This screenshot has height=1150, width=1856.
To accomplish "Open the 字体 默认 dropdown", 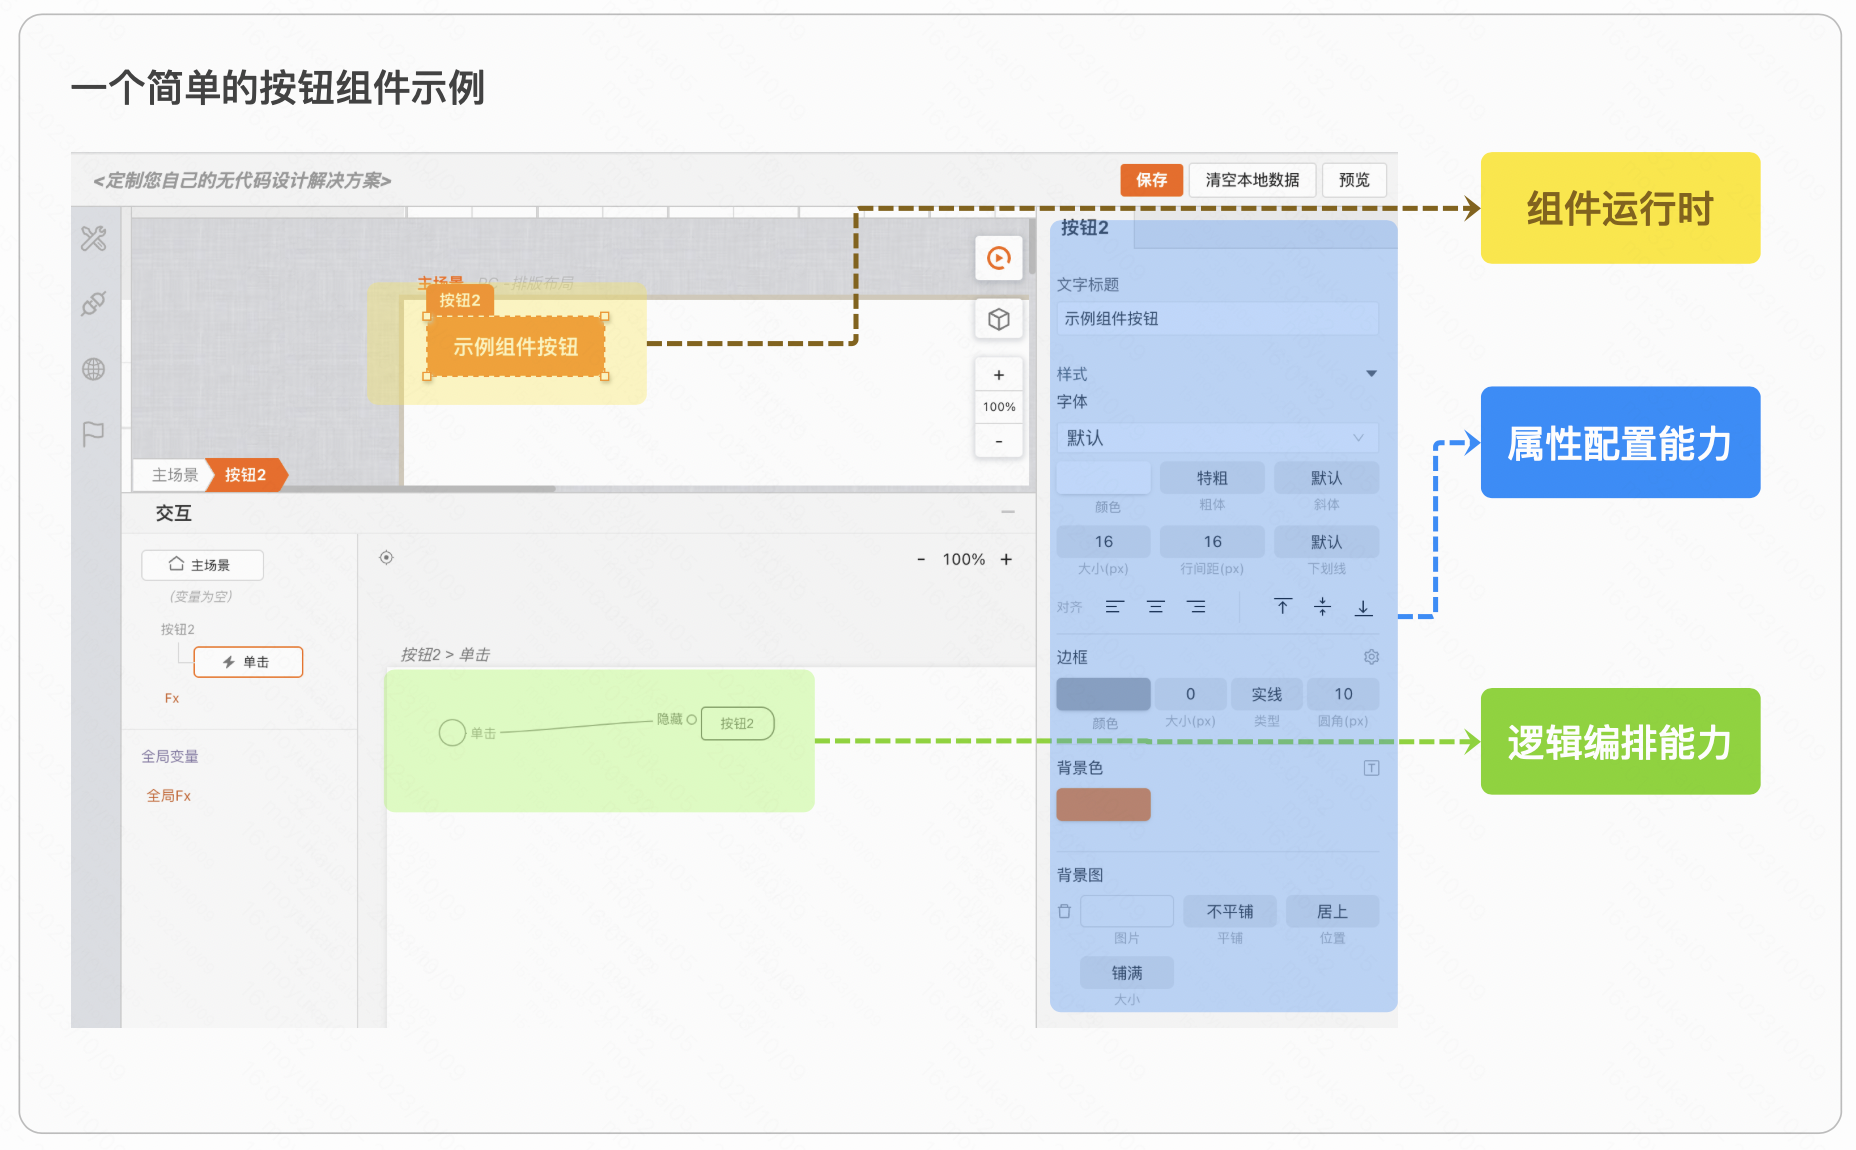I will (x=1217, y=438).
